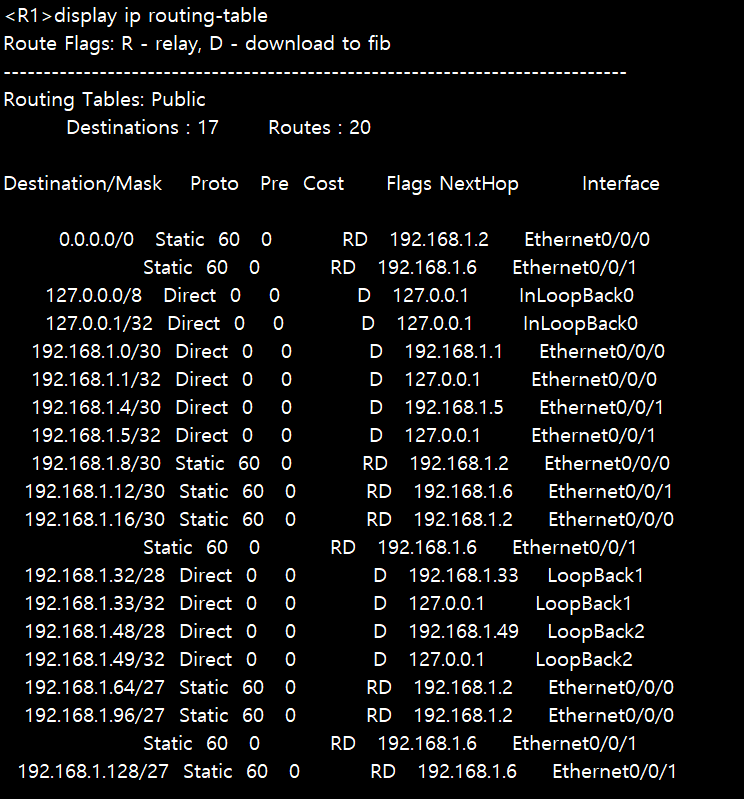Select destination 192.168.1.0/30
744x799 pixels.
(96, 352)
